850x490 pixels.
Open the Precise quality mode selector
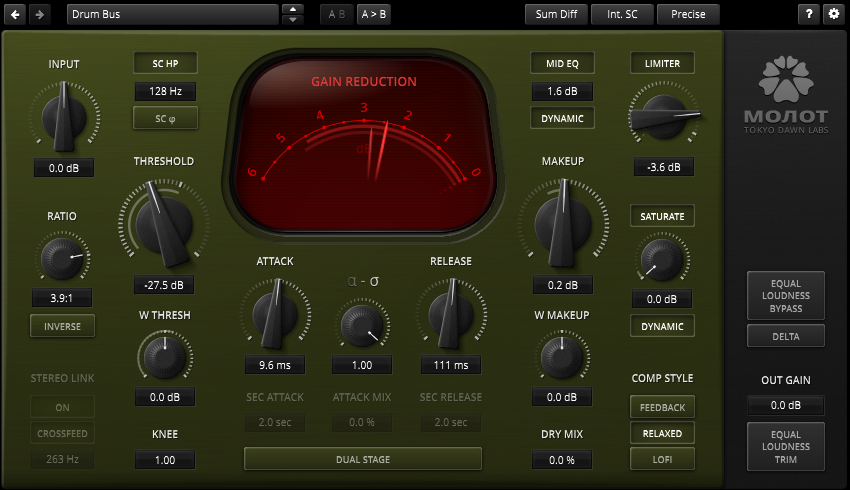coord(688,14)
